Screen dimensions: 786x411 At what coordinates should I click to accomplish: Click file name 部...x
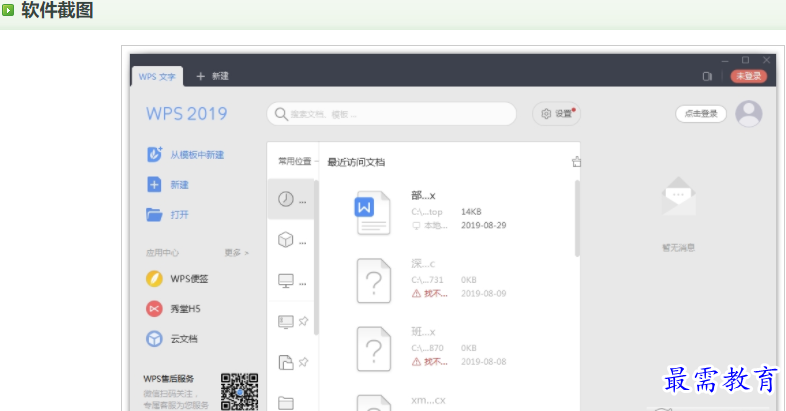(x=423, y=195)
